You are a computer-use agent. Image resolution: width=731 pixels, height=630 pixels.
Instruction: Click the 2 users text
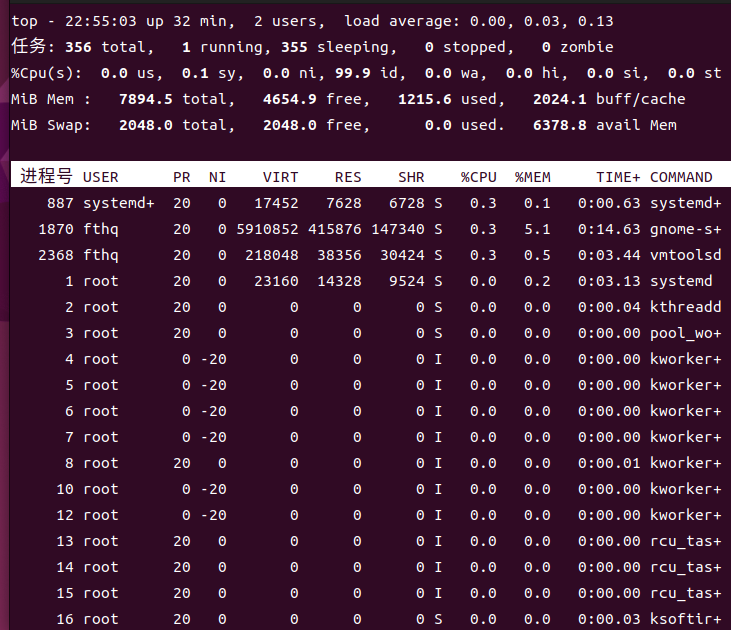[x=289, y=21]
